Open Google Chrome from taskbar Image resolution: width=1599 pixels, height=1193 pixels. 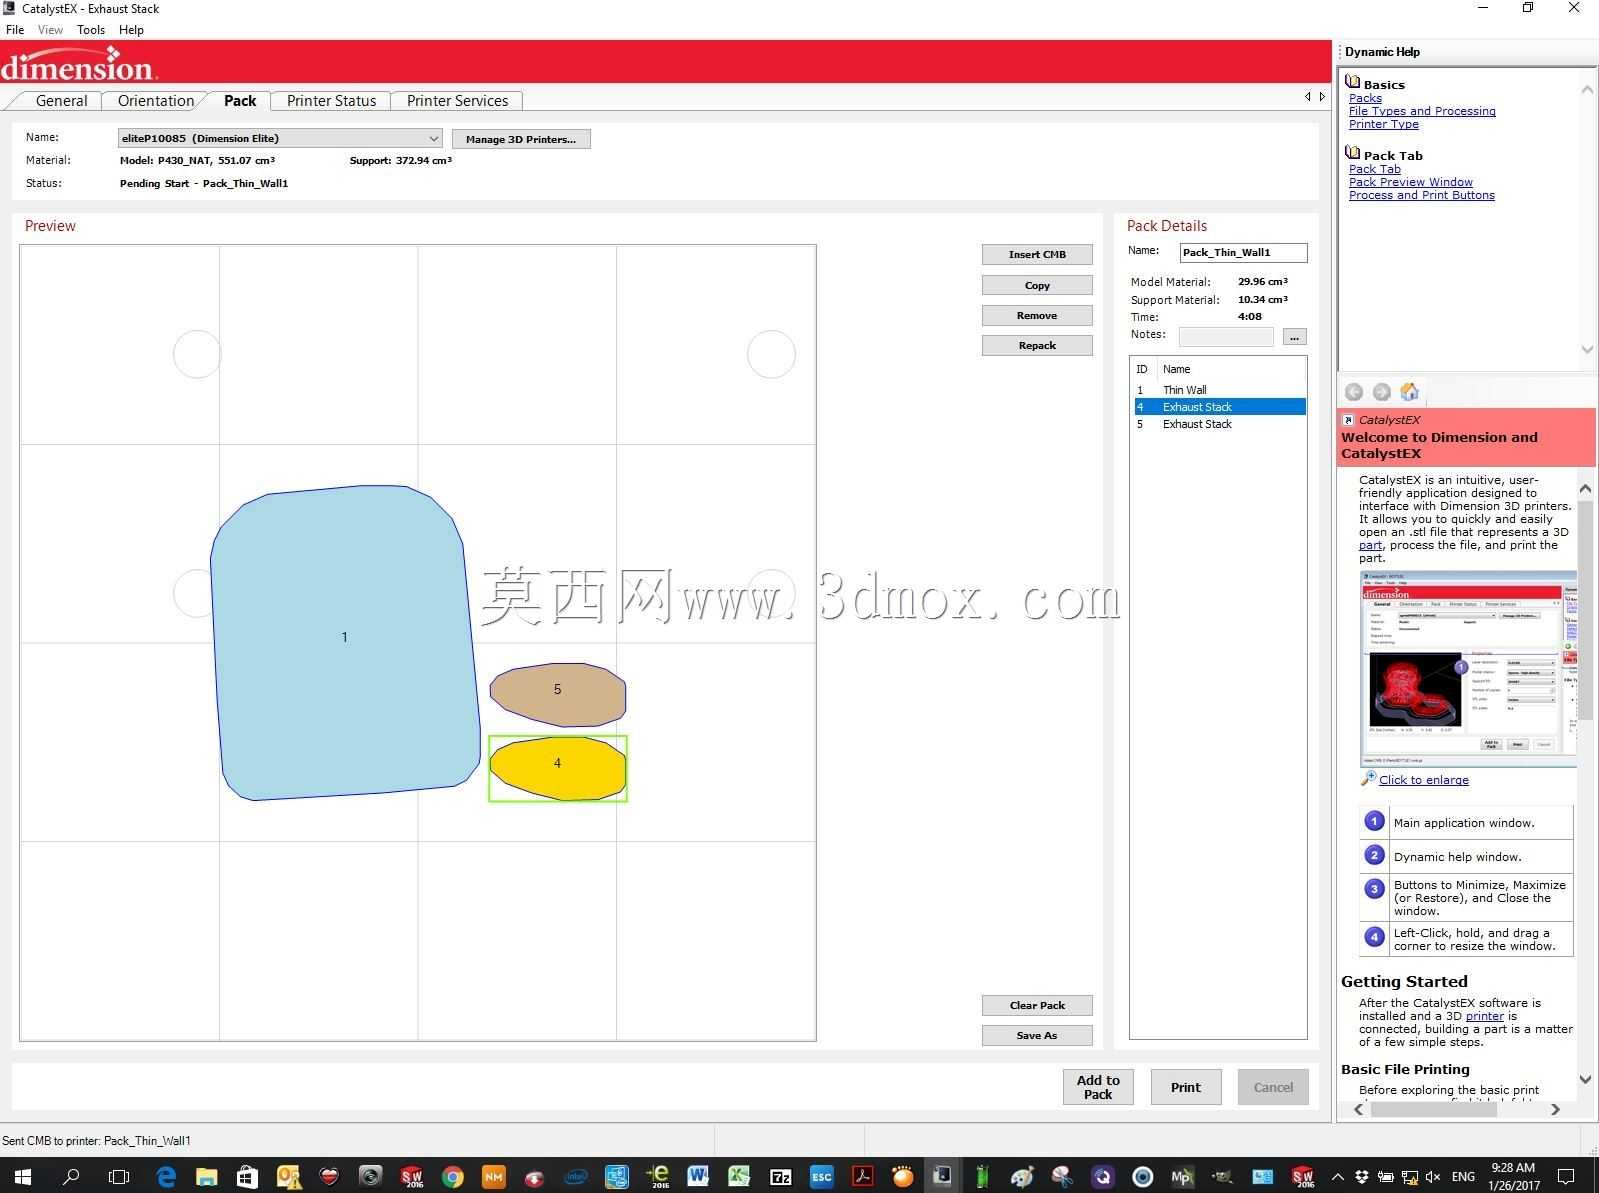452,1176
